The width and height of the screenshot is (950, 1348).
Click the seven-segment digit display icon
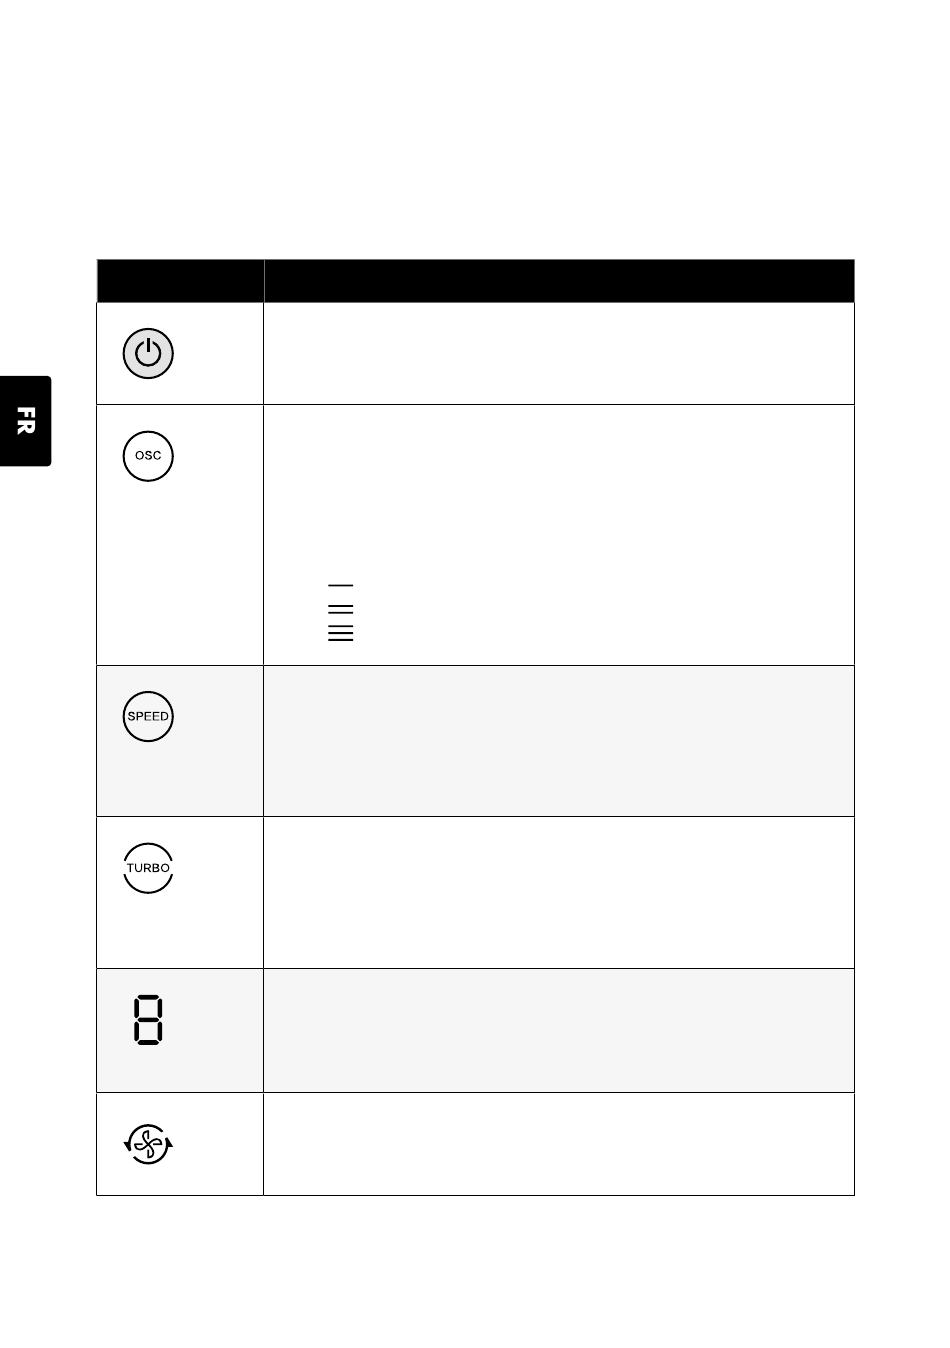[x=148, y=1020]
